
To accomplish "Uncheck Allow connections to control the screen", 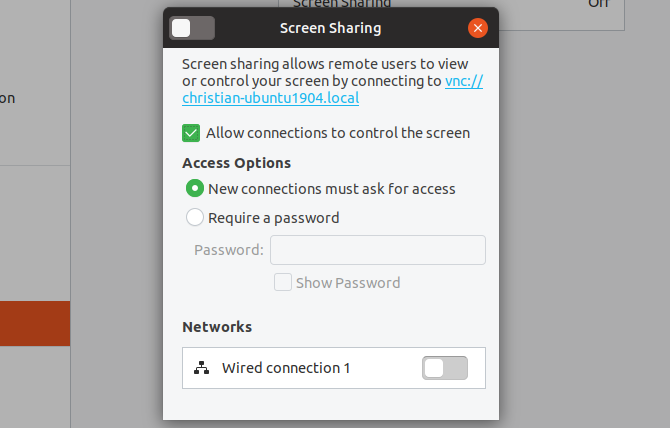I will coord(191,133).
